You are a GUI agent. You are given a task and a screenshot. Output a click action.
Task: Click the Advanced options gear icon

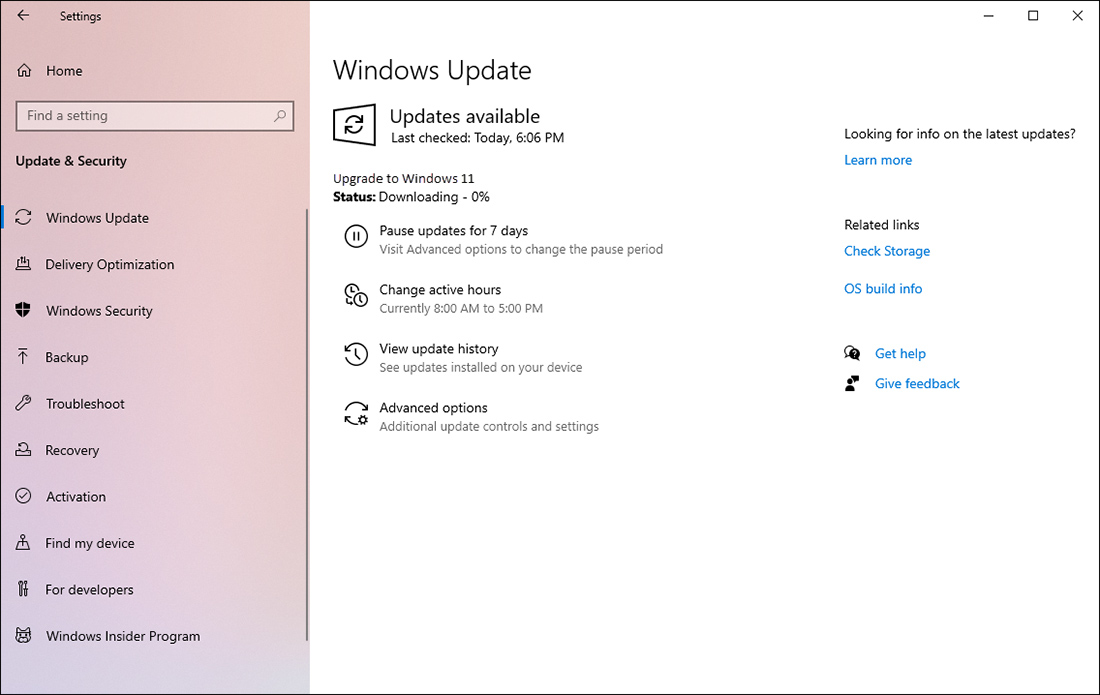tap(356, 414)
